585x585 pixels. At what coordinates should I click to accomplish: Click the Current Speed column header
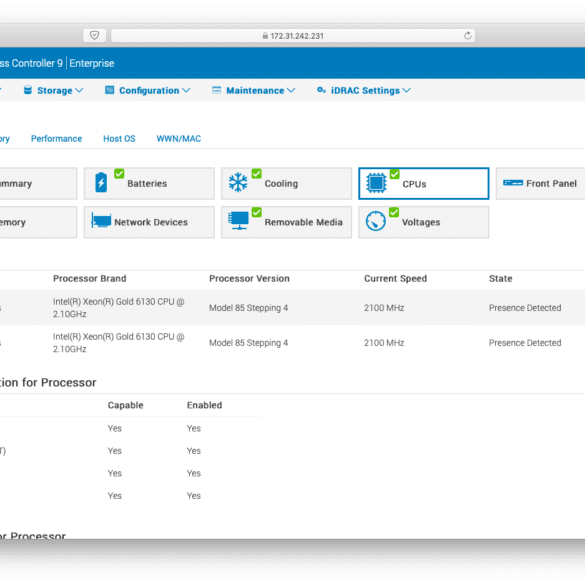click(395, 278)
